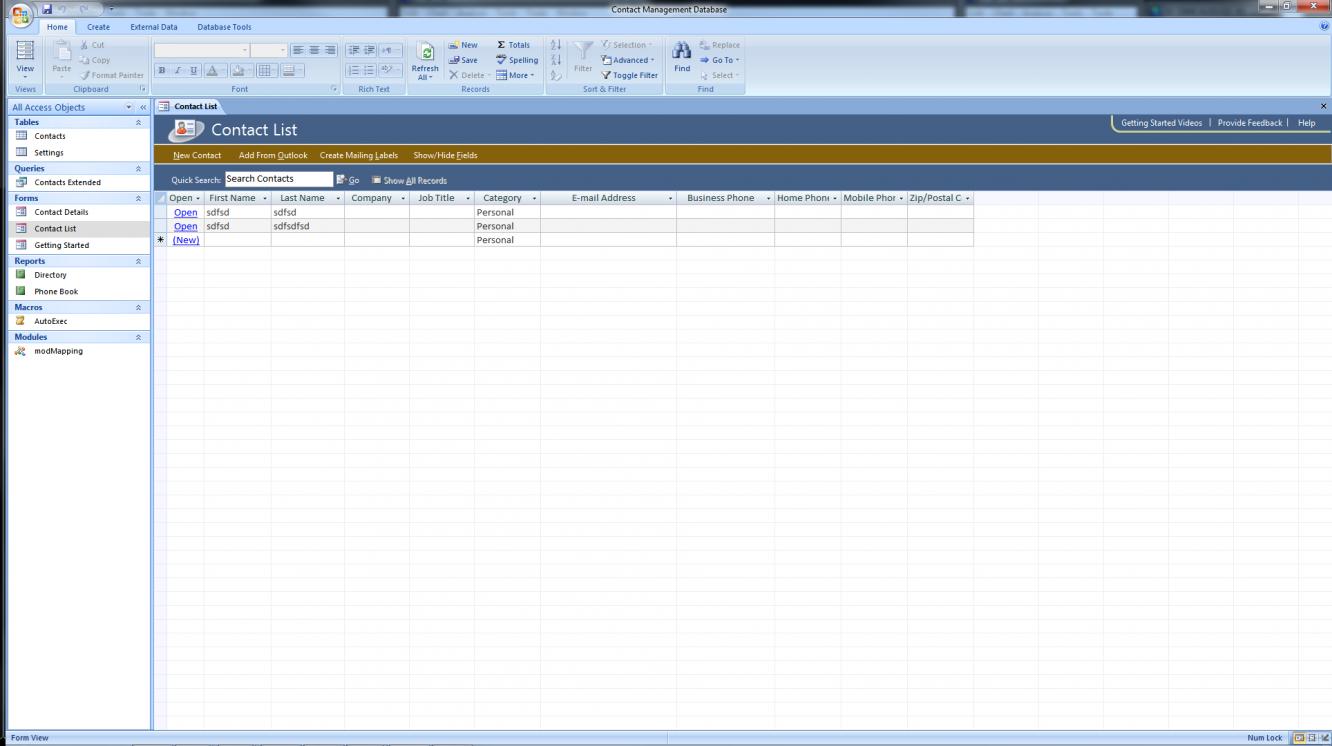Run the Spelling check

click(517, 60)
